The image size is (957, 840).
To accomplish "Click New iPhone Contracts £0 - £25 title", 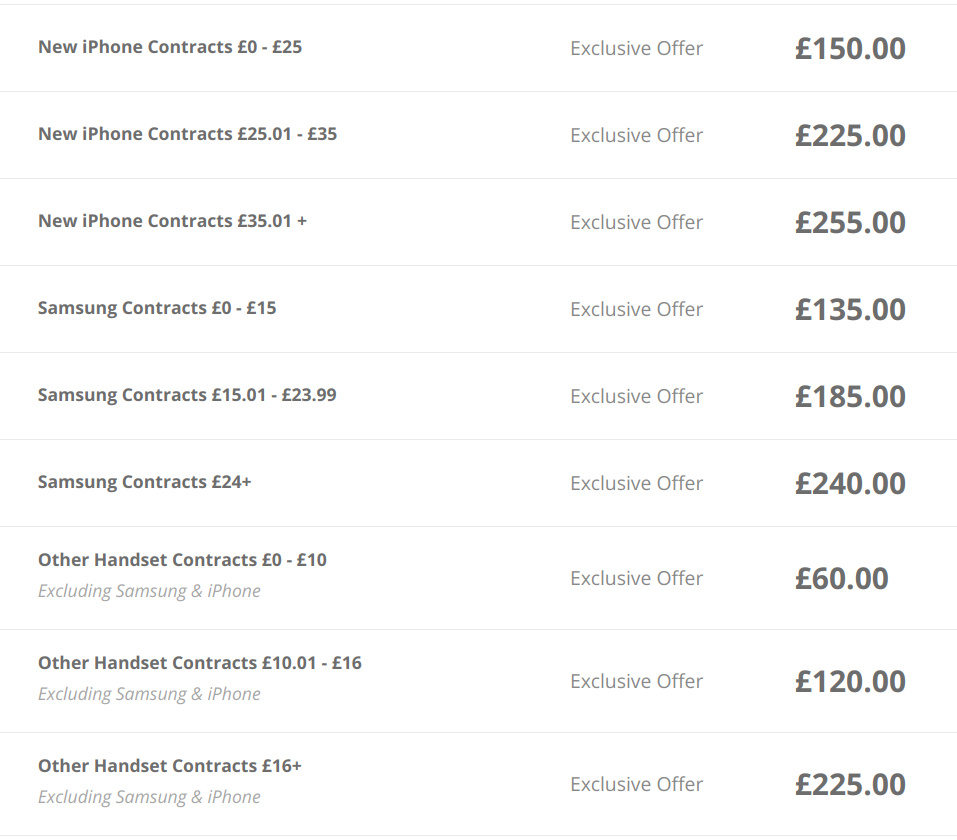I will pyautogui.click(x=170, y=47).
